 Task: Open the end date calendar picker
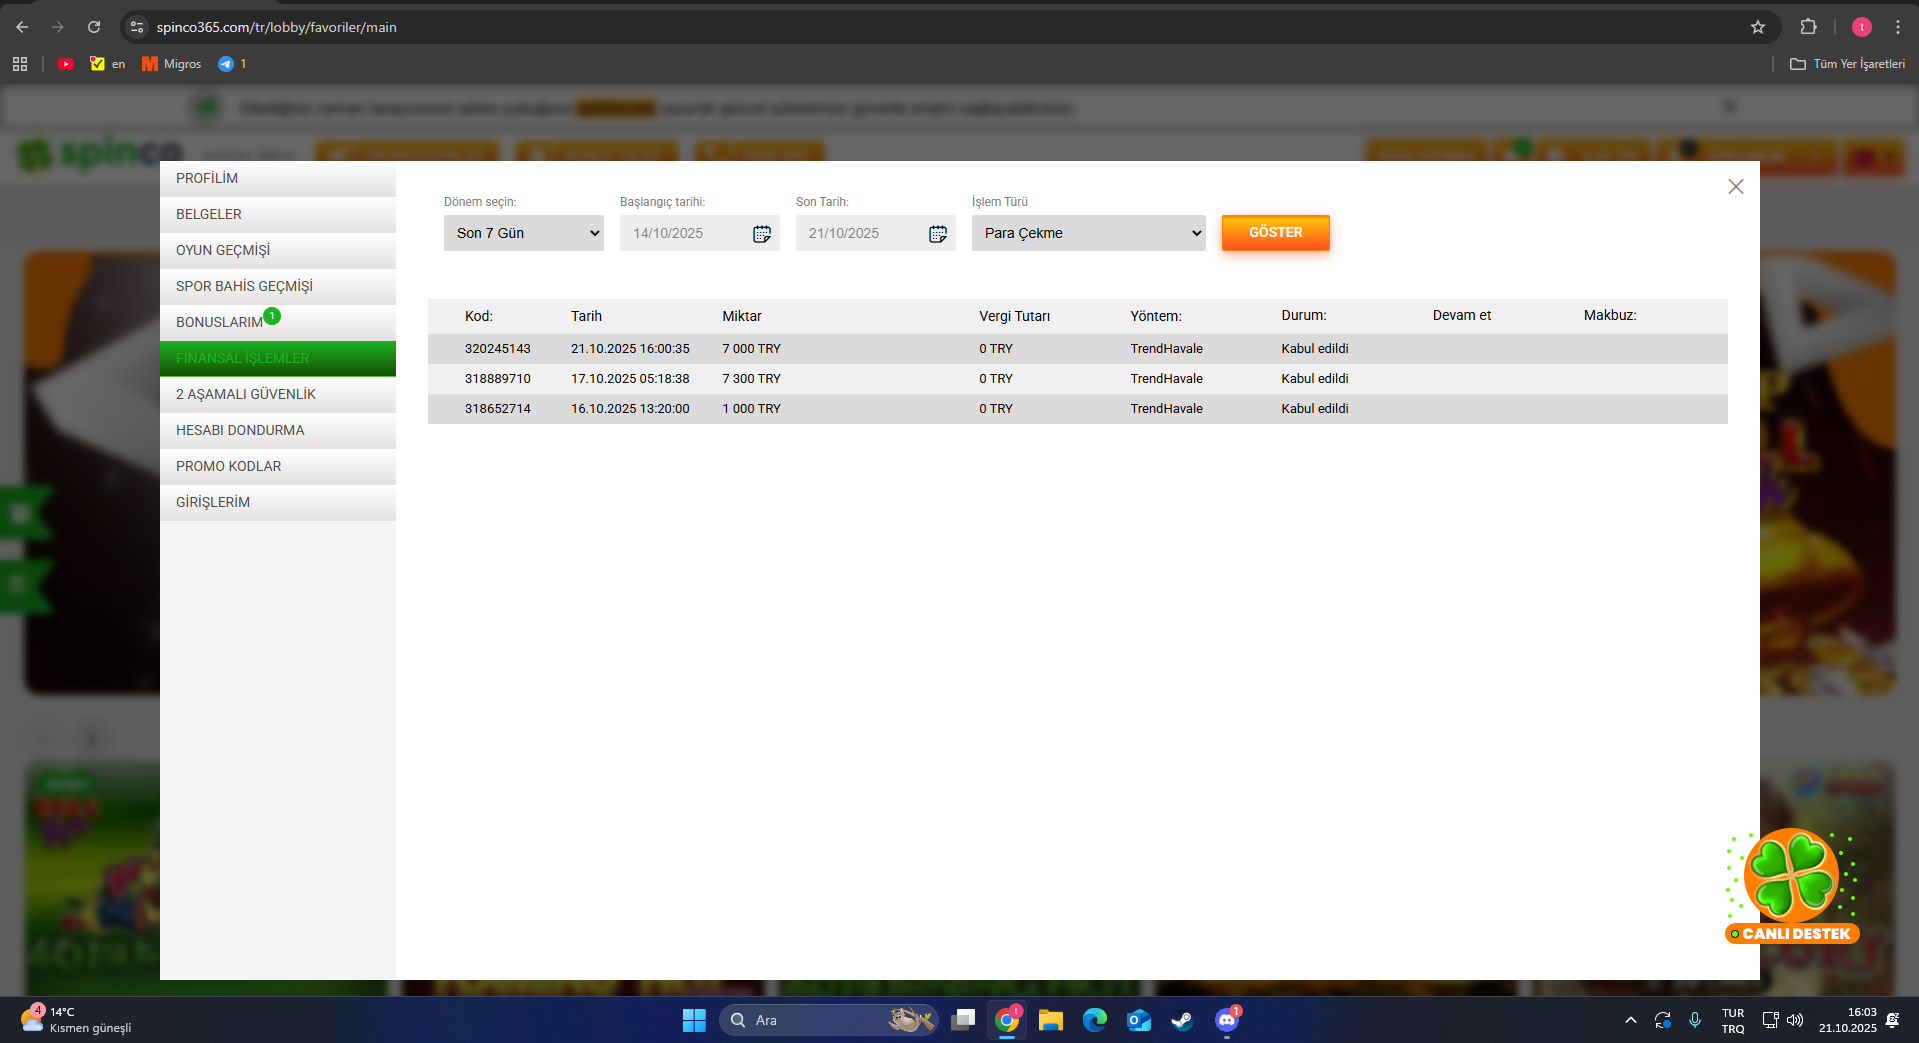(938, 234)
